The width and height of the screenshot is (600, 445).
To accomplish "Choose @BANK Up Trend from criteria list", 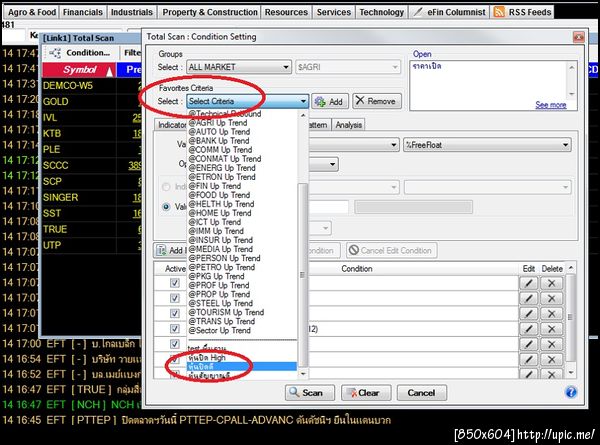I will [x=218, y=141].
